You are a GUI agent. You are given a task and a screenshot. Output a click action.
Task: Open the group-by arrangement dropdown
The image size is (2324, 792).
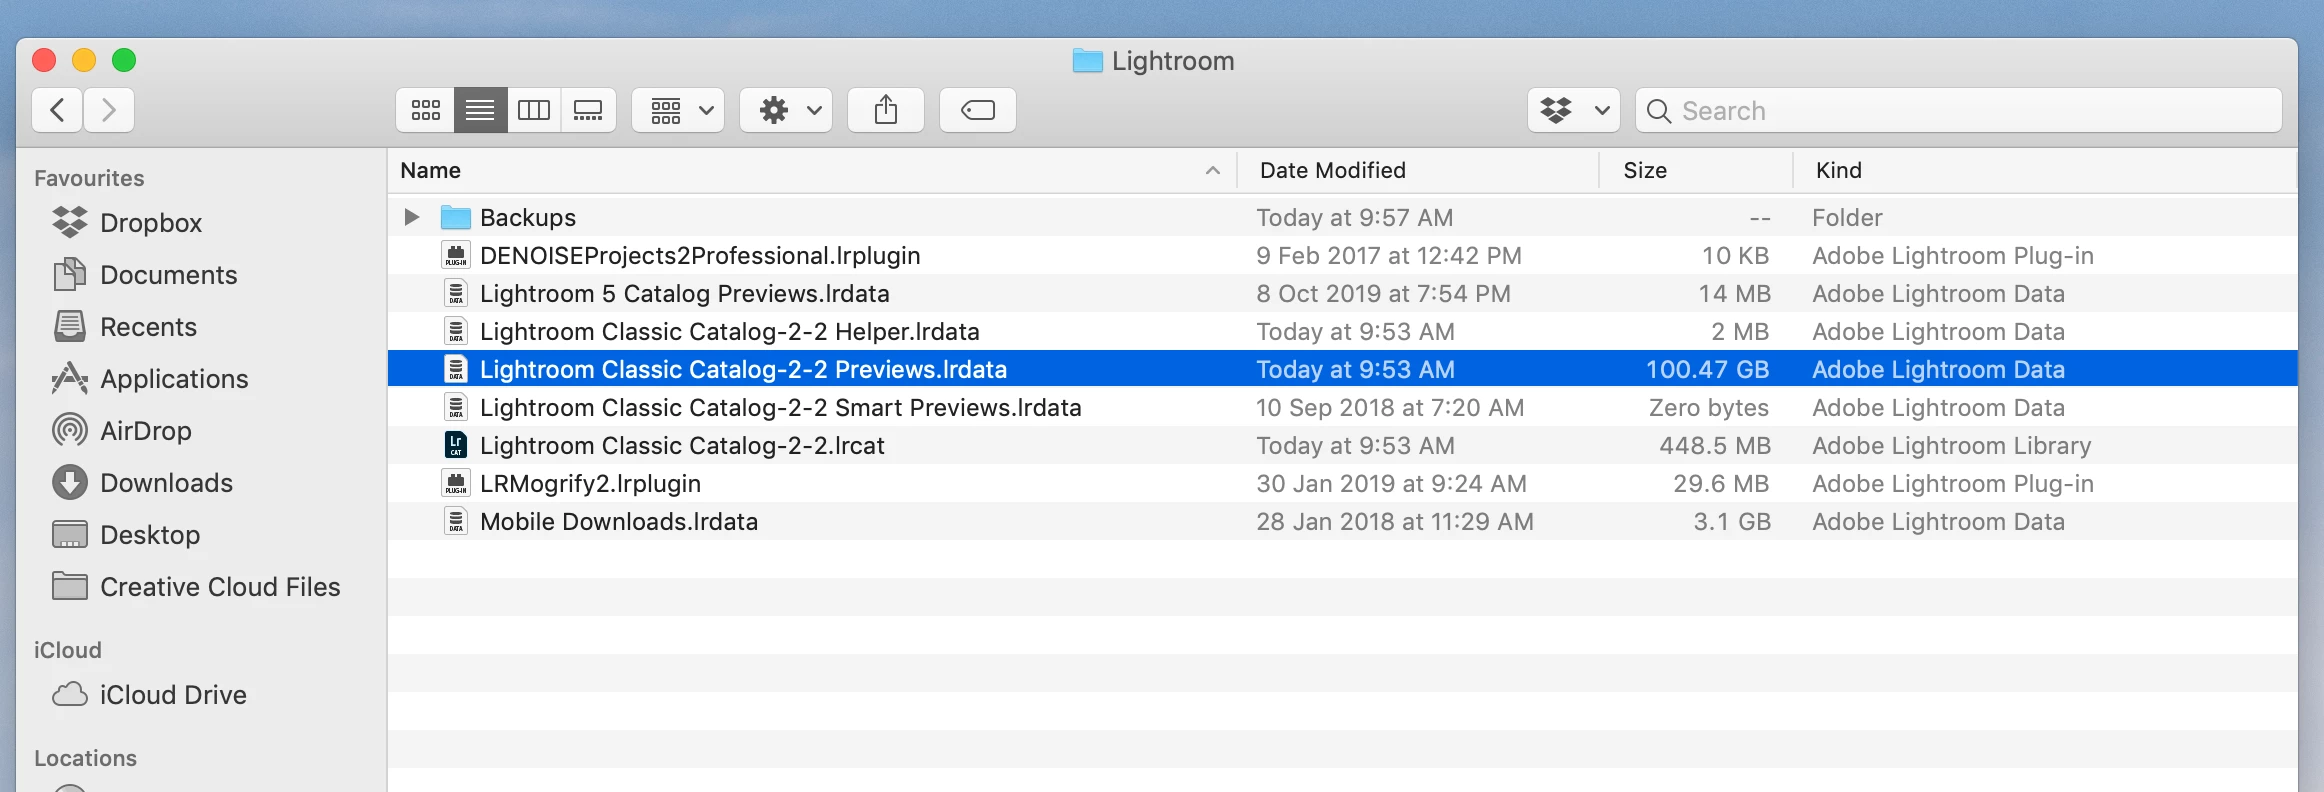point(678,110)
